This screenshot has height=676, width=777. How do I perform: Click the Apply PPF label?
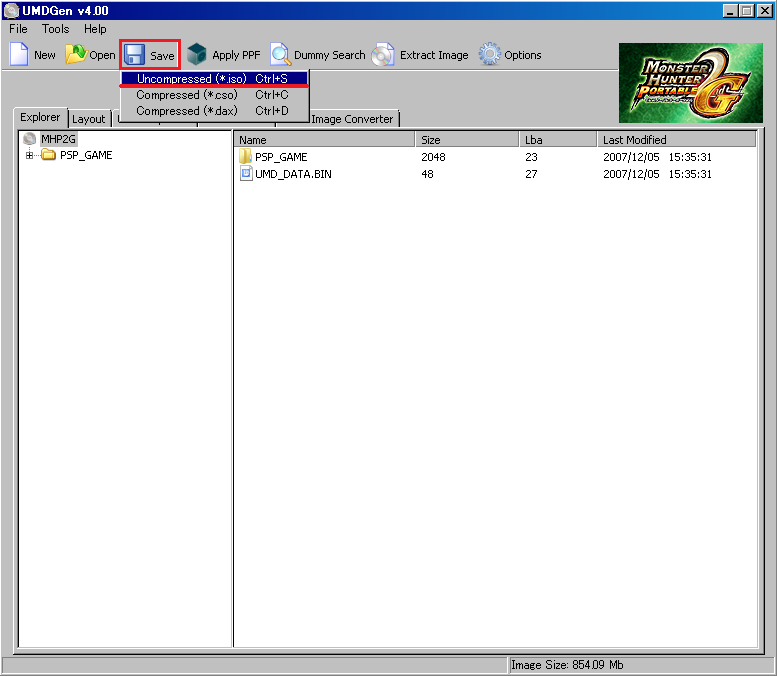click(236, 55)
